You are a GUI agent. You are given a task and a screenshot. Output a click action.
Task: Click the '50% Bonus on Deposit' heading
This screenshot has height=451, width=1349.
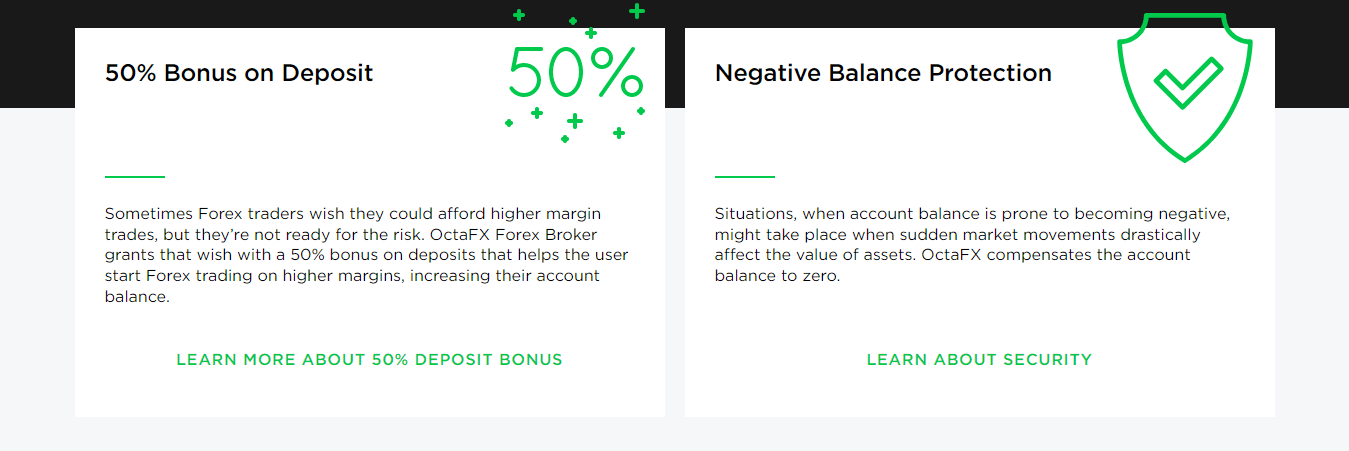tap(239, 73)
